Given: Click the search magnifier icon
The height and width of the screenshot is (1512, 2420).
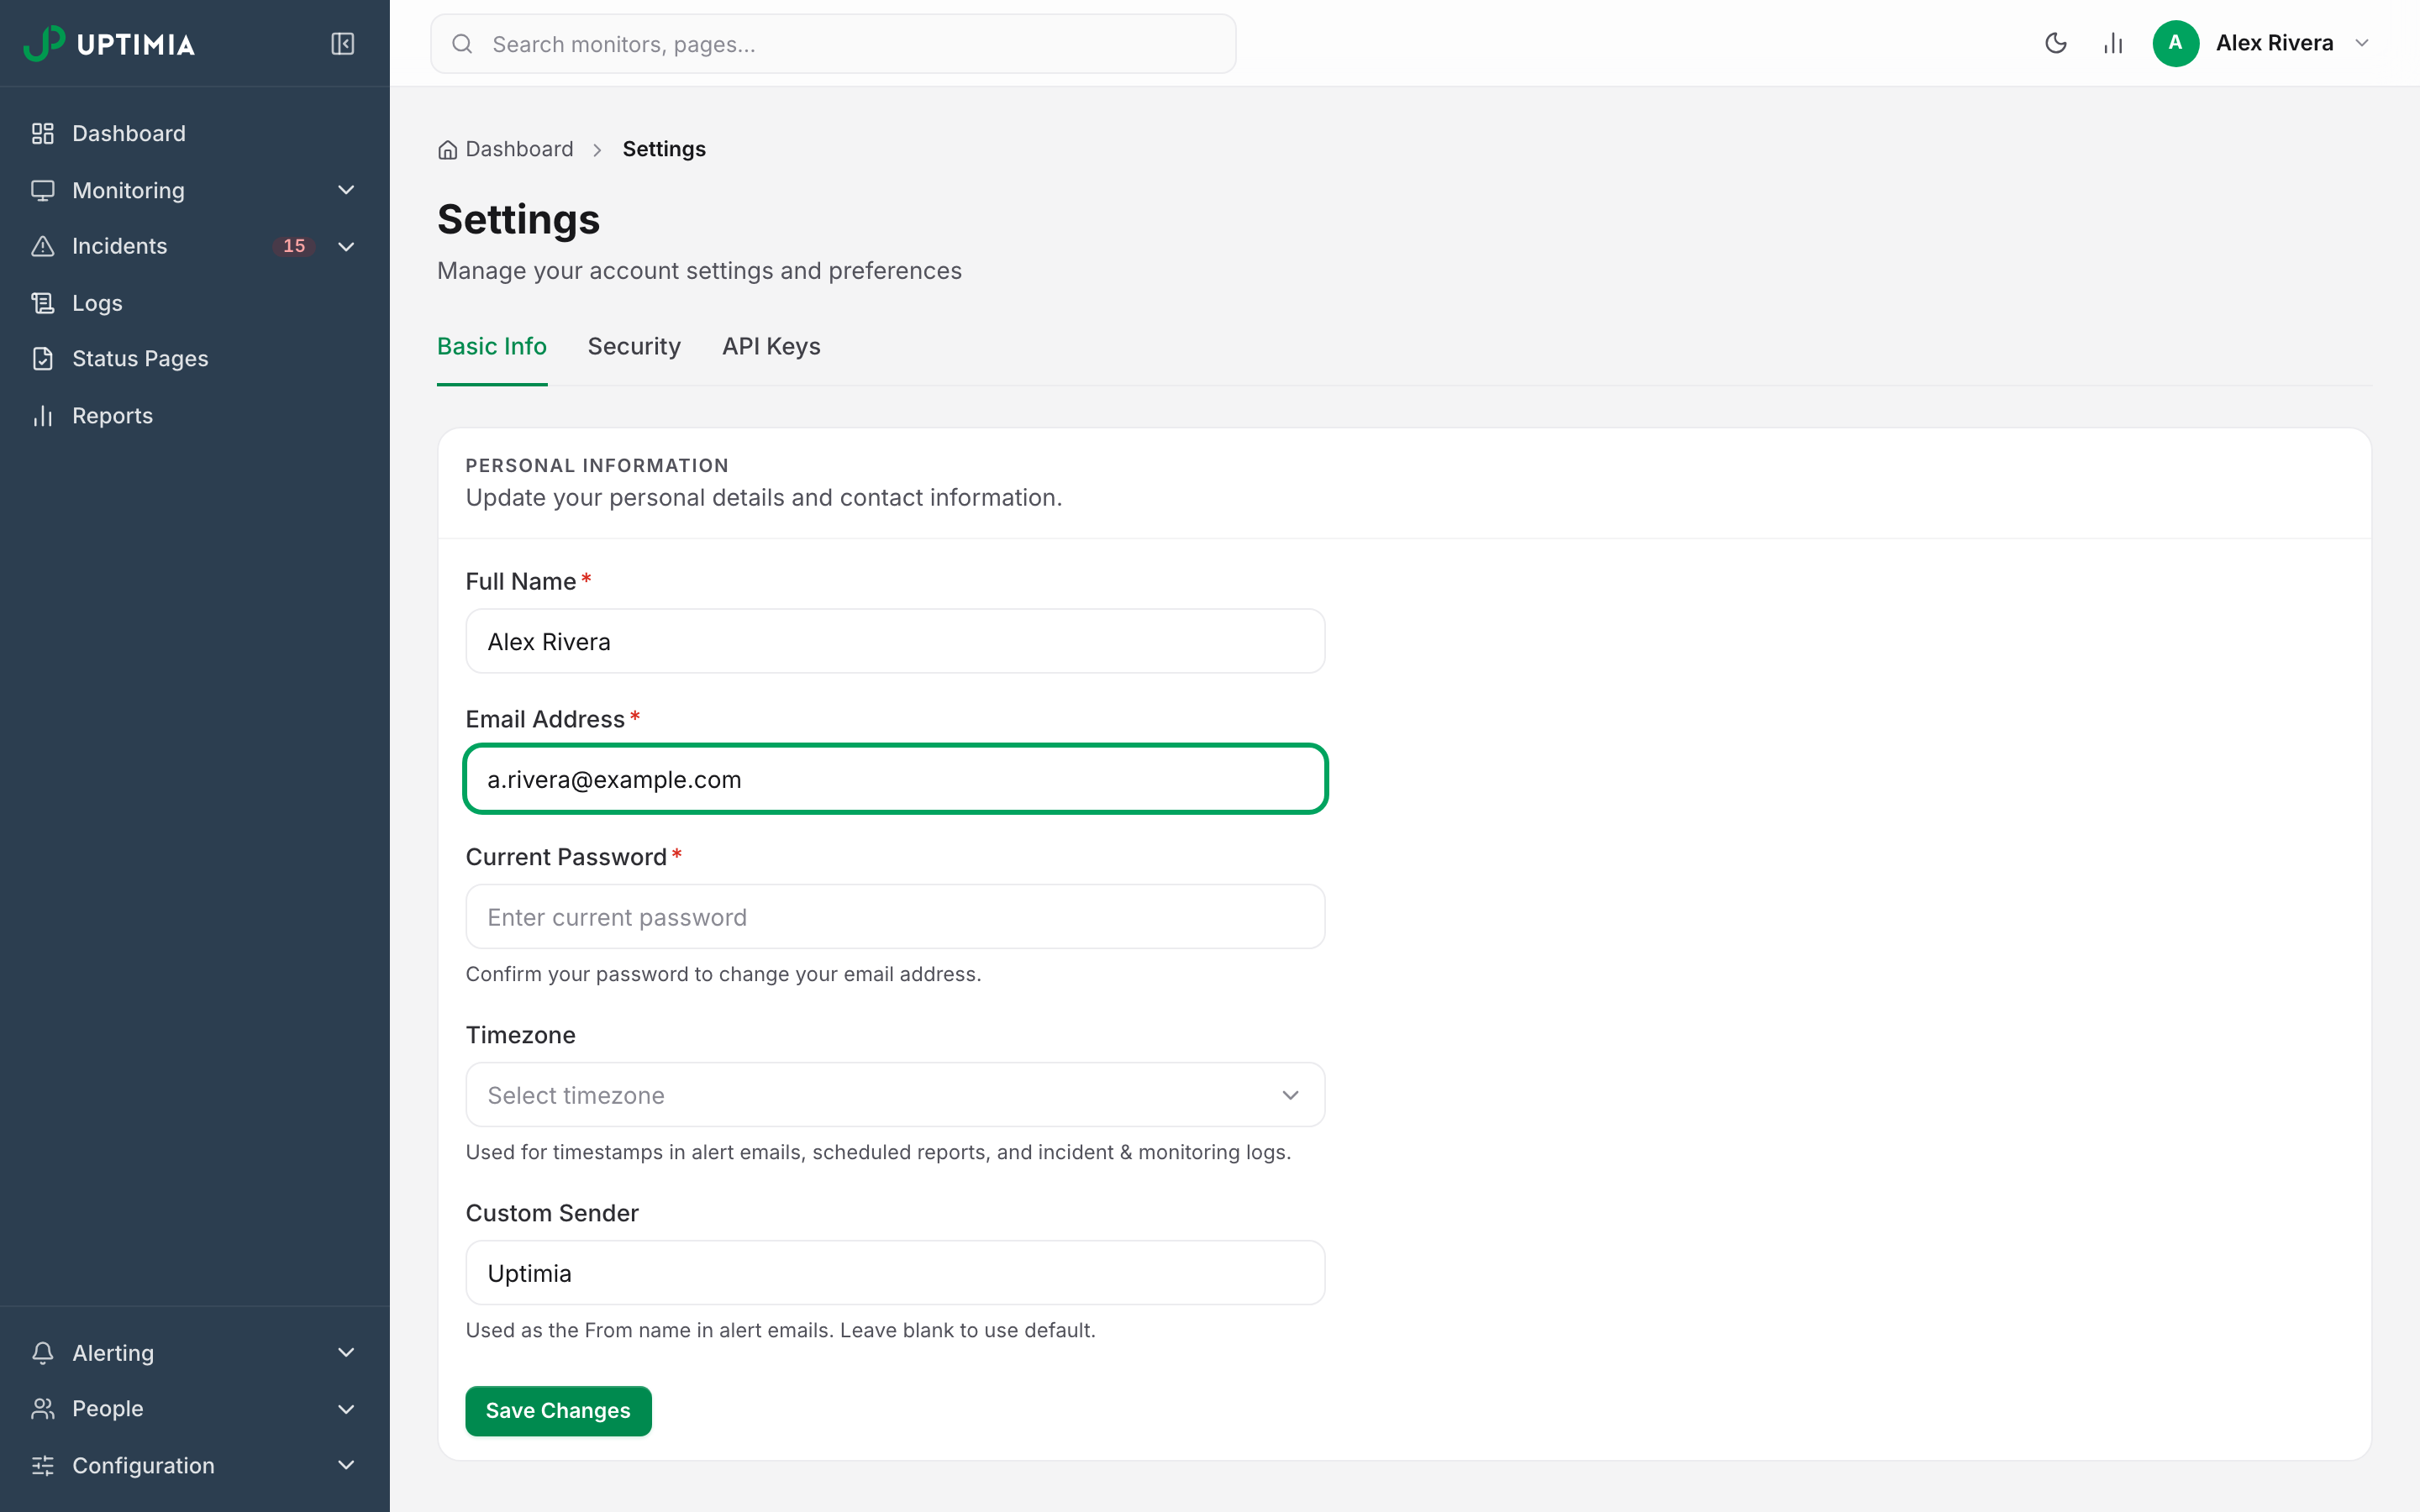Looking at the screenshot, I should click(462, 44).
